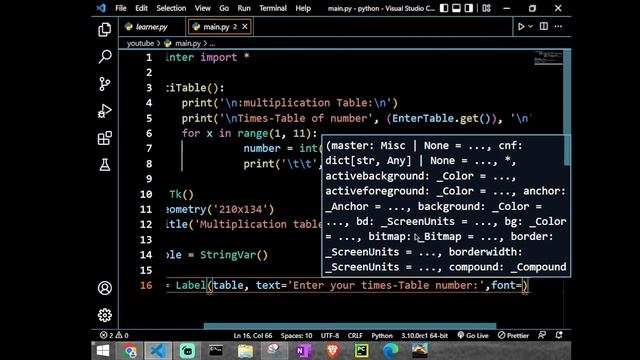Open the Go menu
Screen dimensions: 640x360
[x=224, y=8]
